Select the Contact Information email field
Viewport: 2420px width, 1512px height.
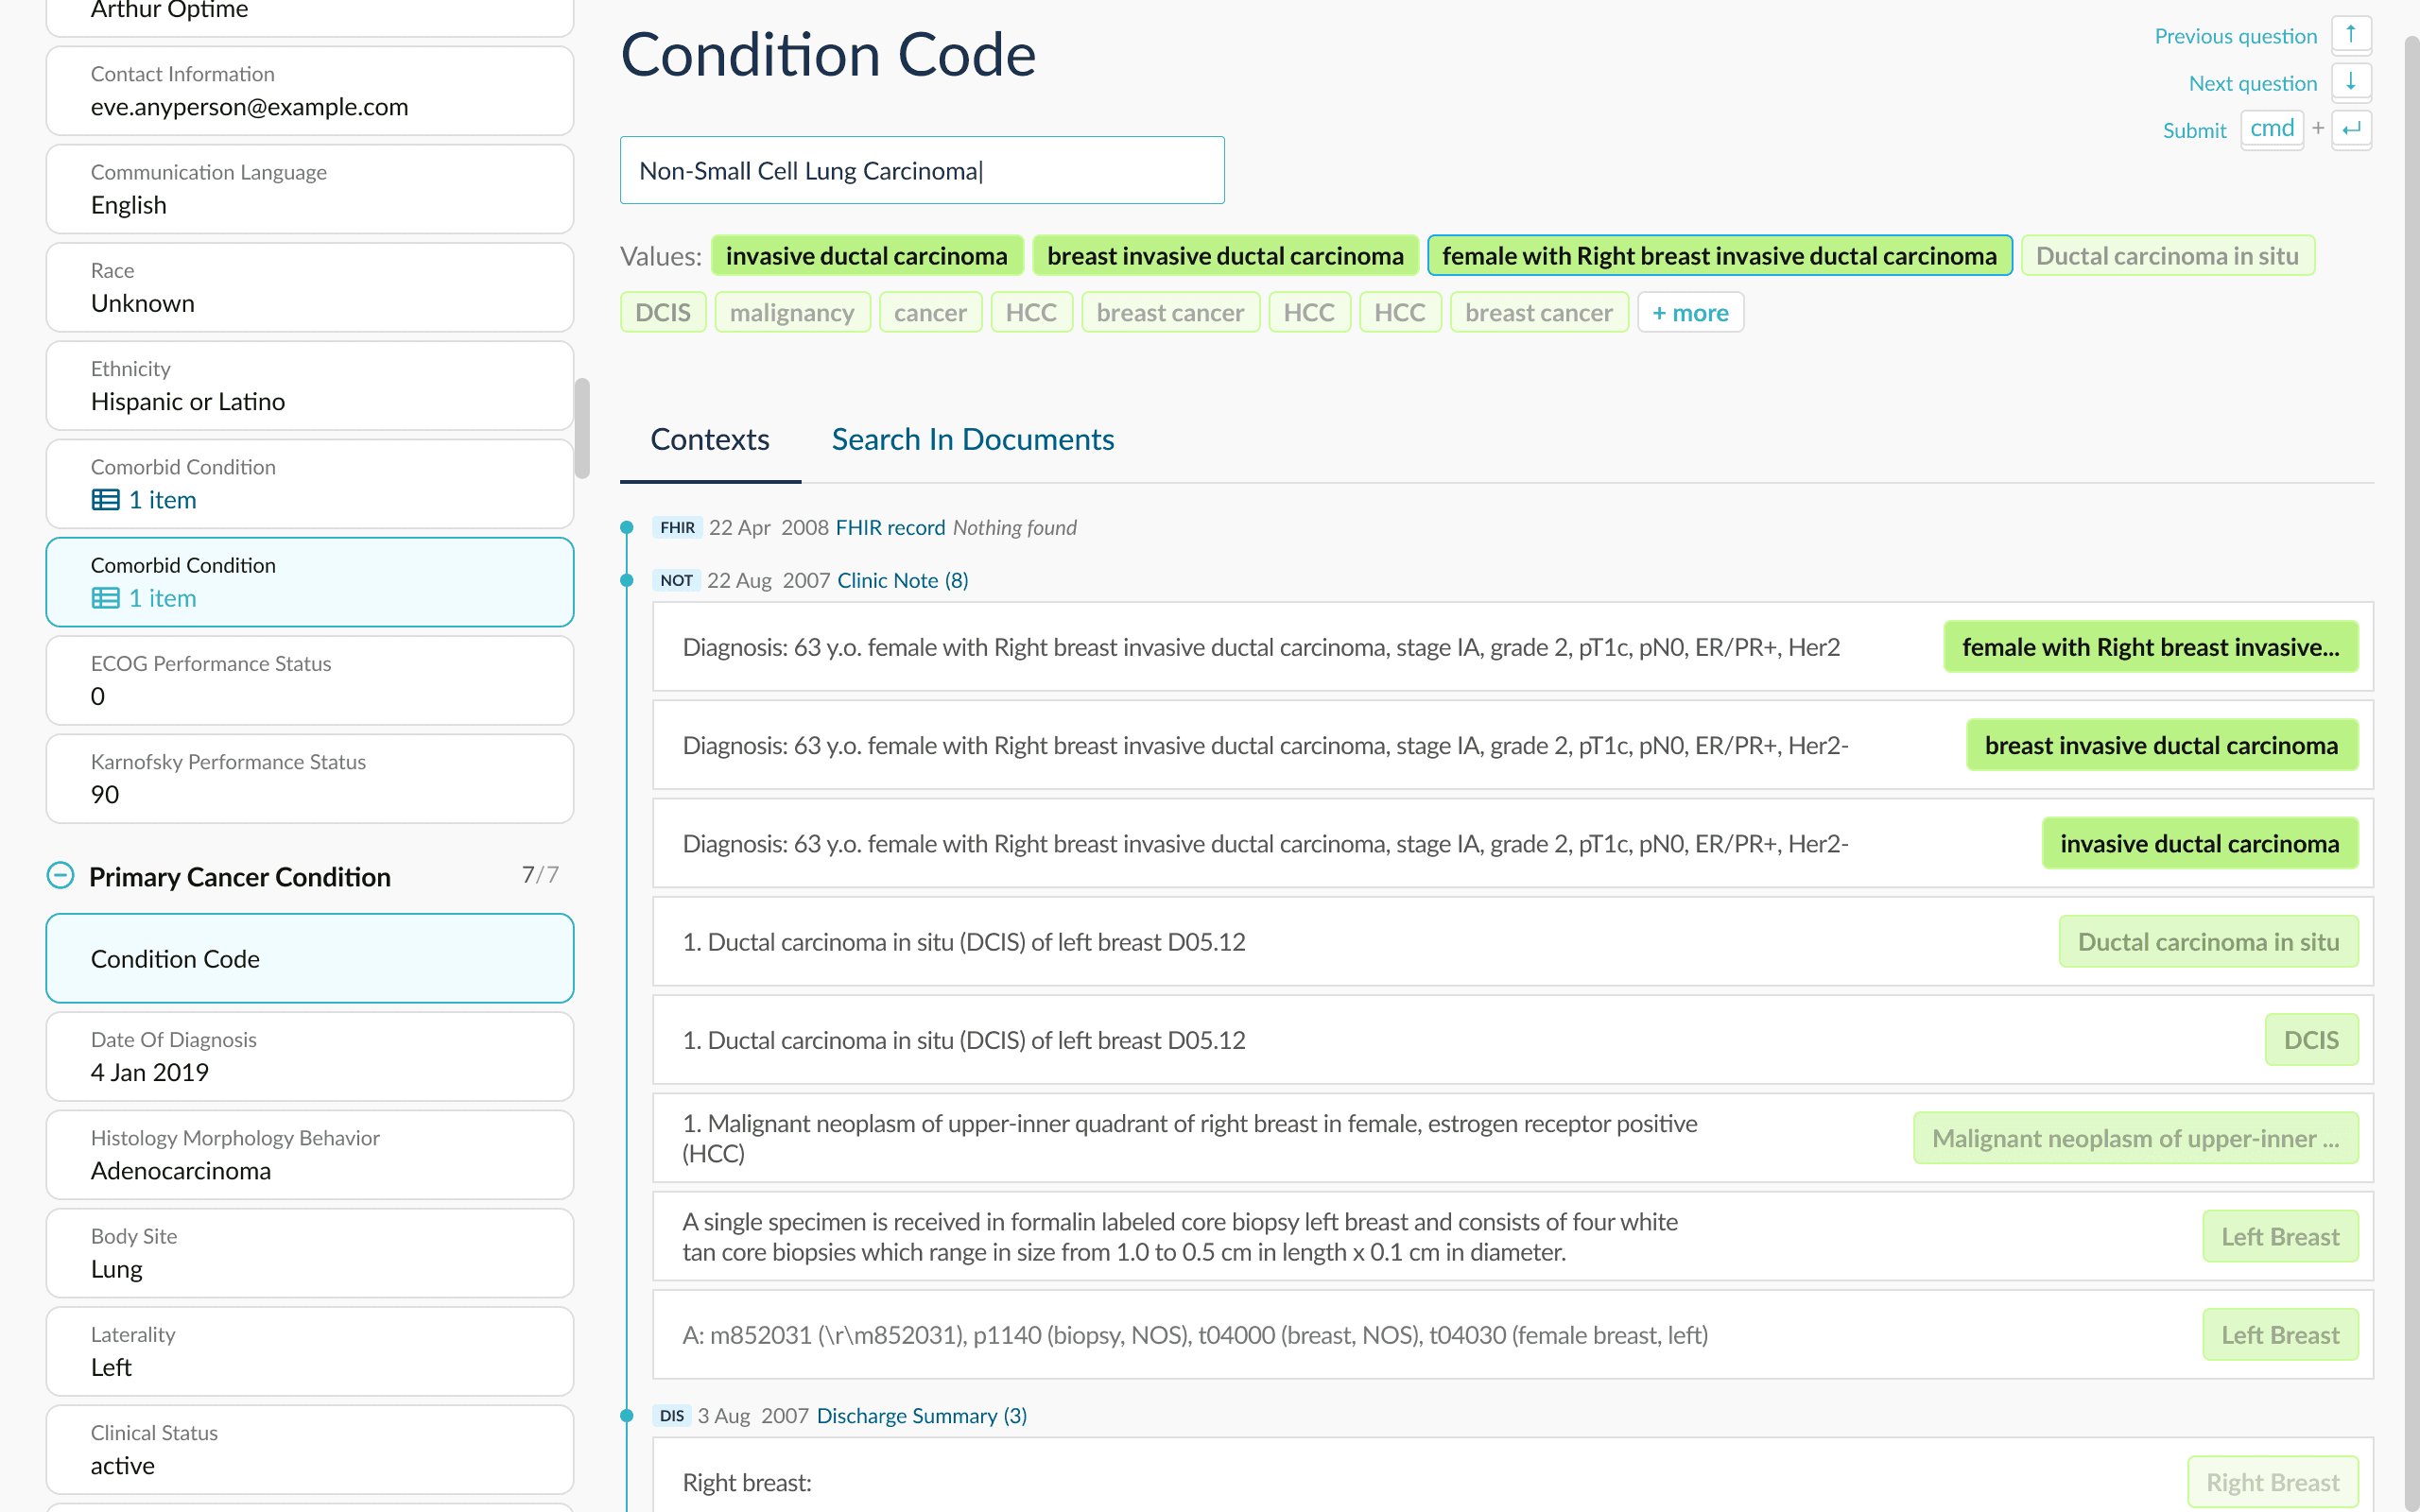pos(310,90)
